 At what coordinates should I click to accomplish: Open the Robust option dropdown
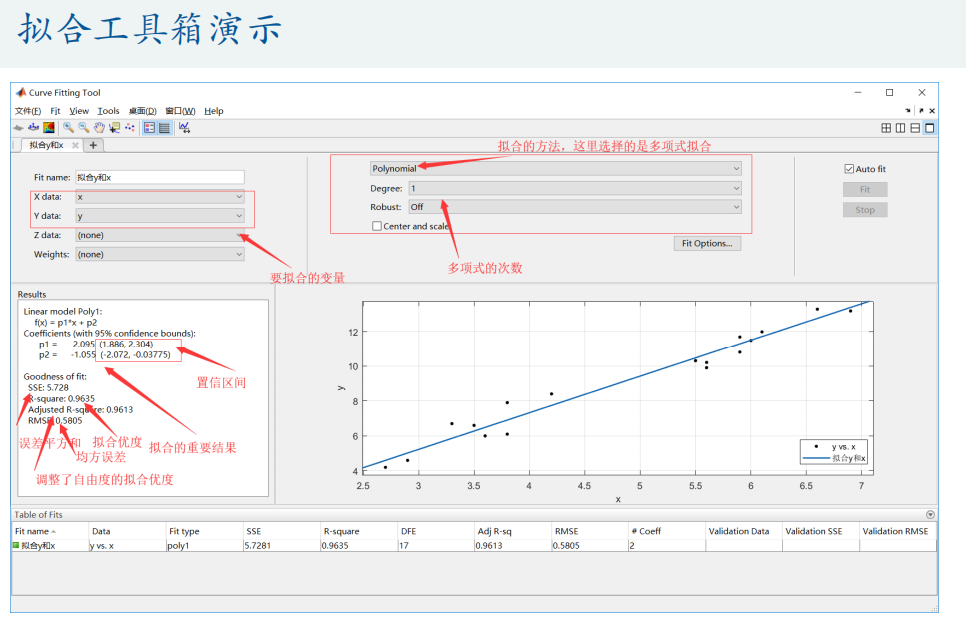tap(574, 207)
